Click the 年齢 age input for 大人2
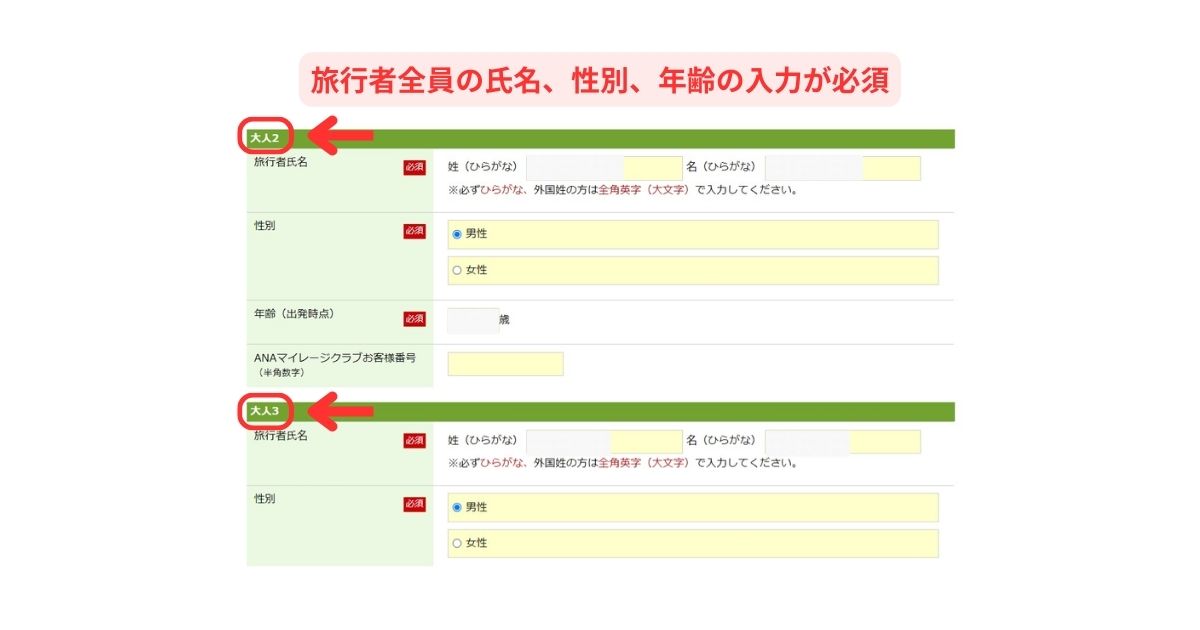1200x630 pixels. [472, 320]
